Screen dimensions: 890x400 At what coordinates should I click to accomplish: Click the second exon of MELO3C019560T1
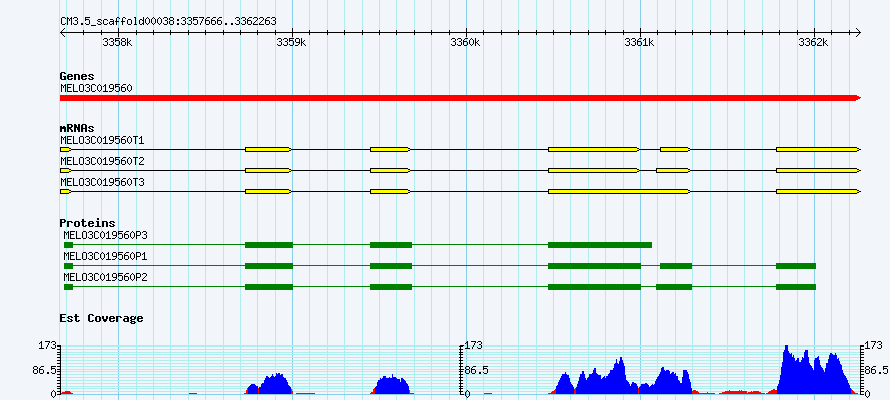tap(268, 149)
